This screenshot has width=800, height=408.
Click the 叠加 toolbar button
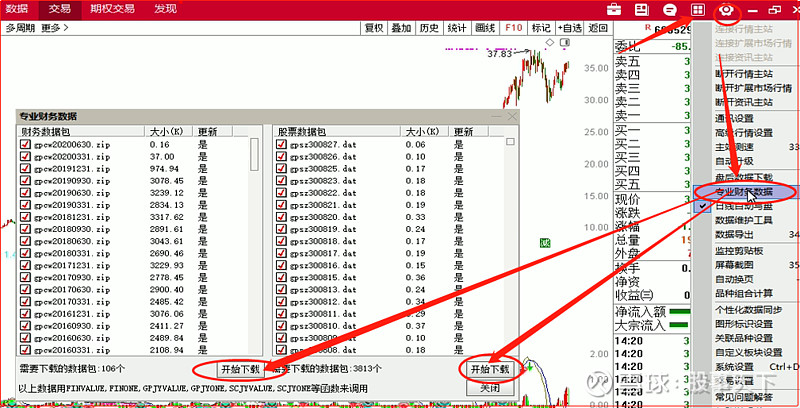(401, 28)
